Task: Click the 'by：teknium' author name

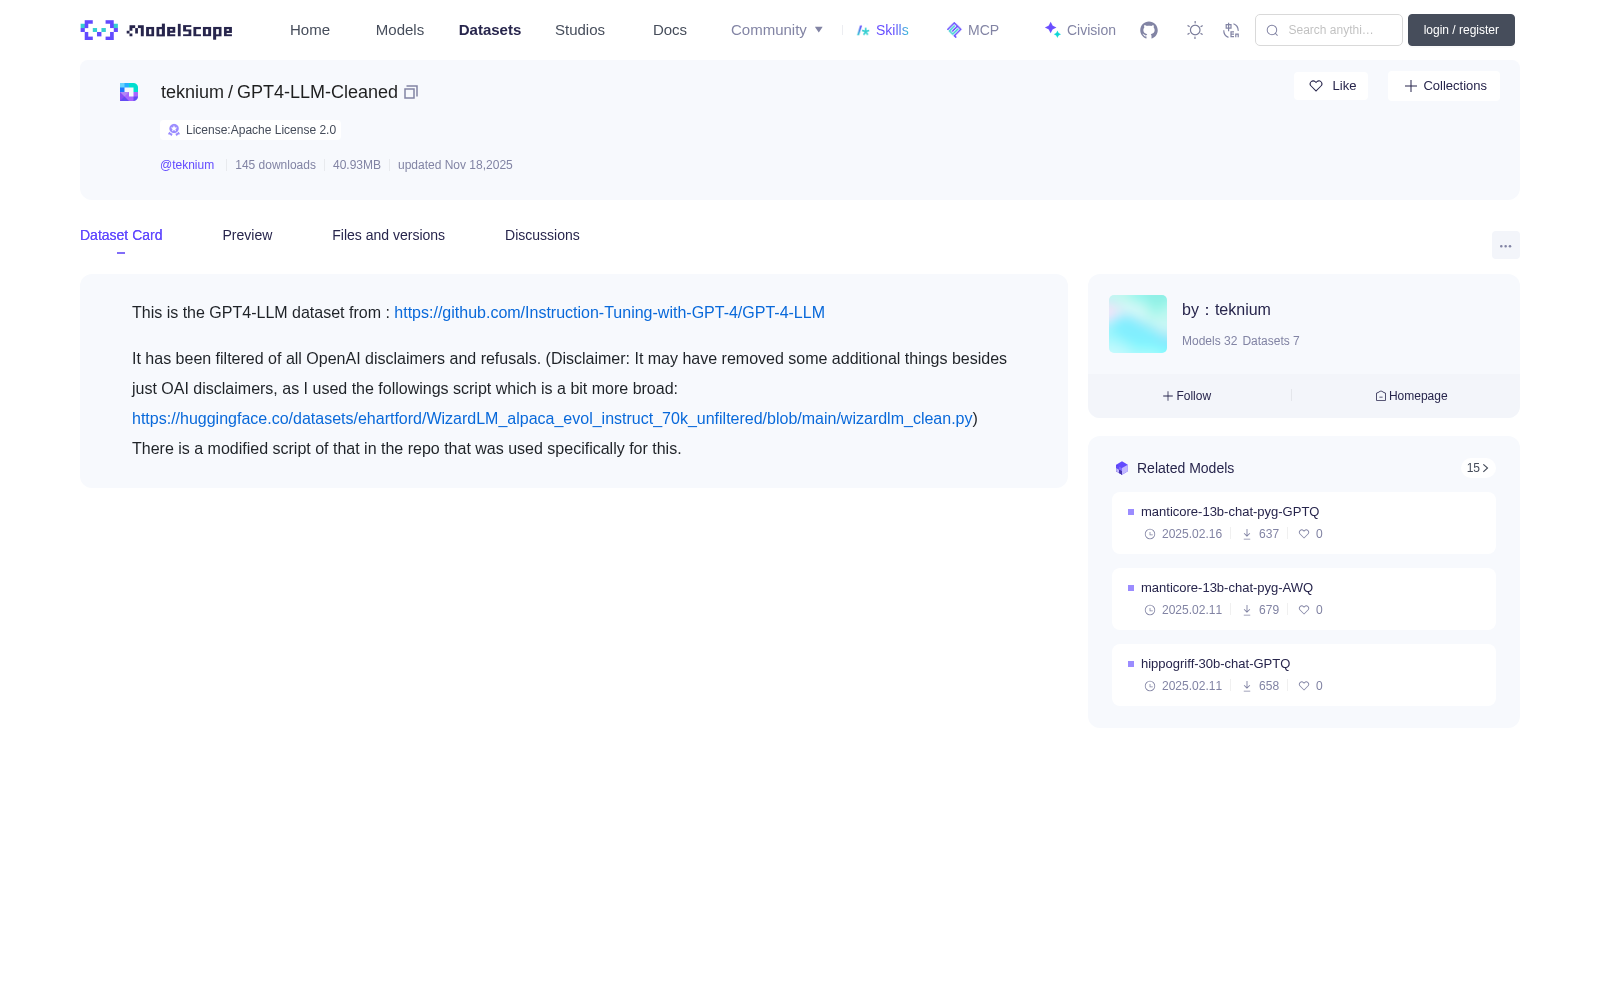Action: 1226,310
